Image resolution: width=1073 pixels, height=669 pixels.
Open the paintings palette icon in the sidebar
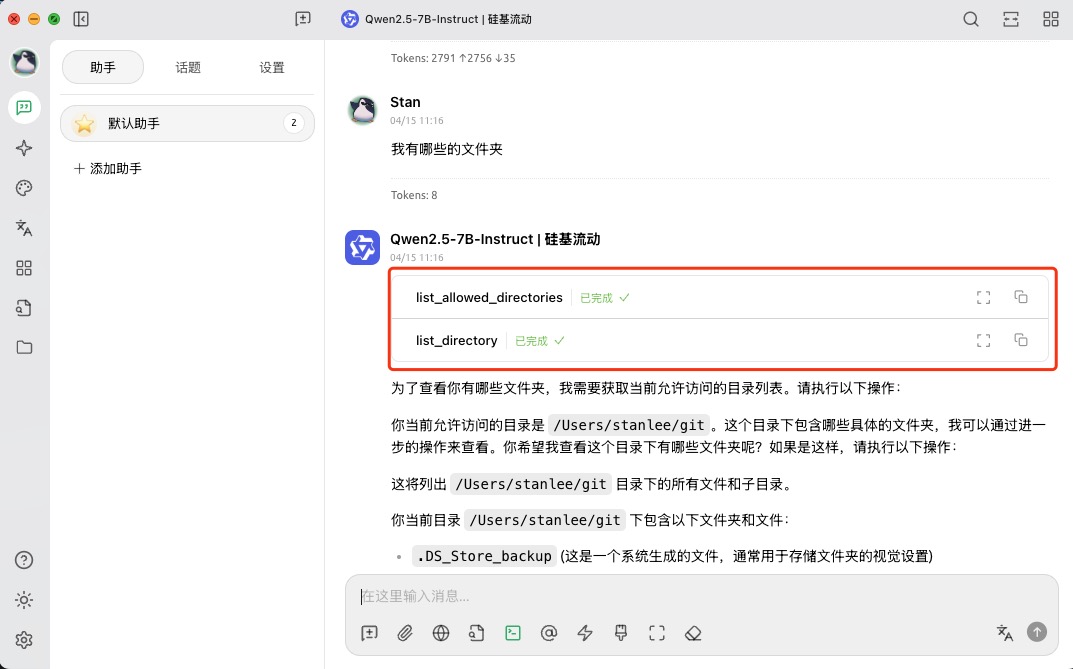point(24,188)
